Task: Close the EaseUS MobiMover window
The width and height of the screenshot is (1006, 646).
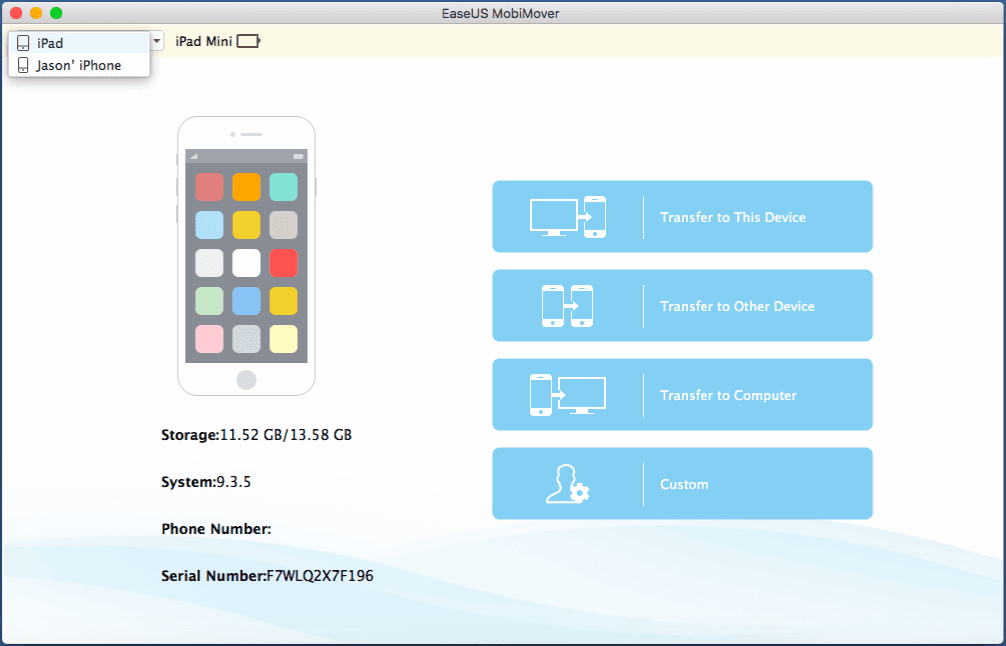Action: [16, 13]
